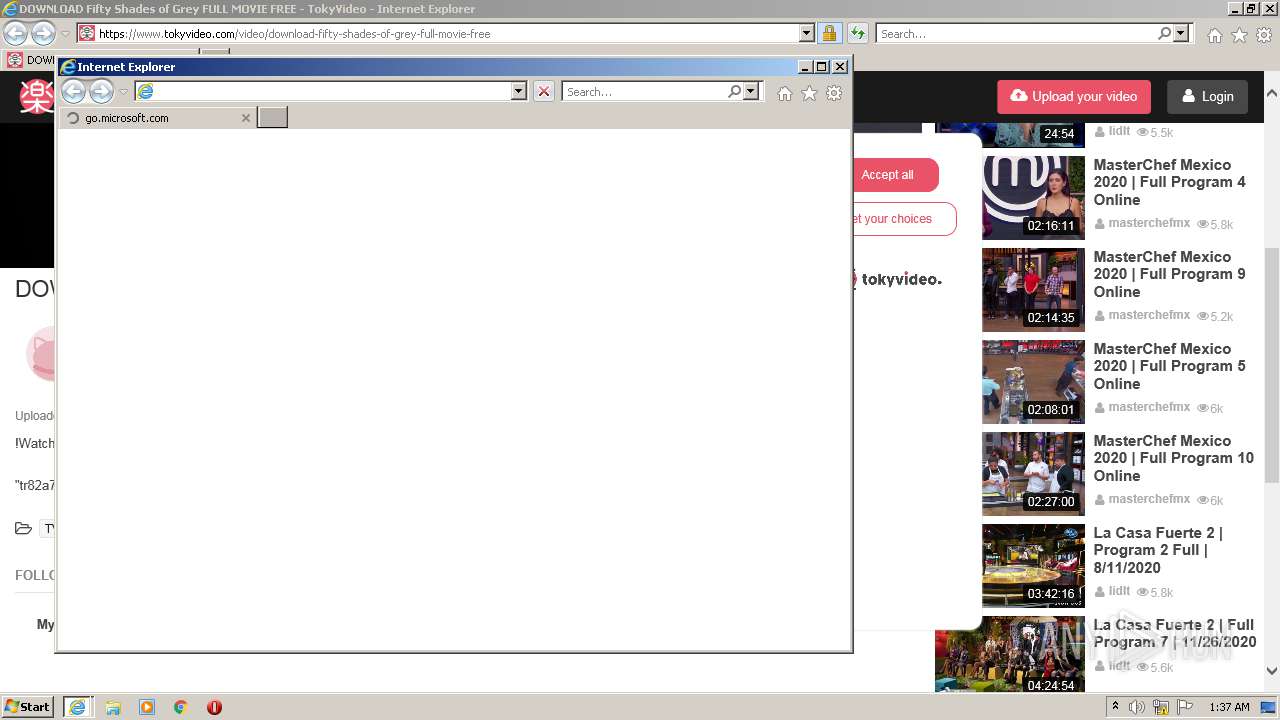The width and height of the screenshot is (1280, 720).
Task: Click search magnifier in popup window search box
Action: pyautogui.click(x=735, y=91)
